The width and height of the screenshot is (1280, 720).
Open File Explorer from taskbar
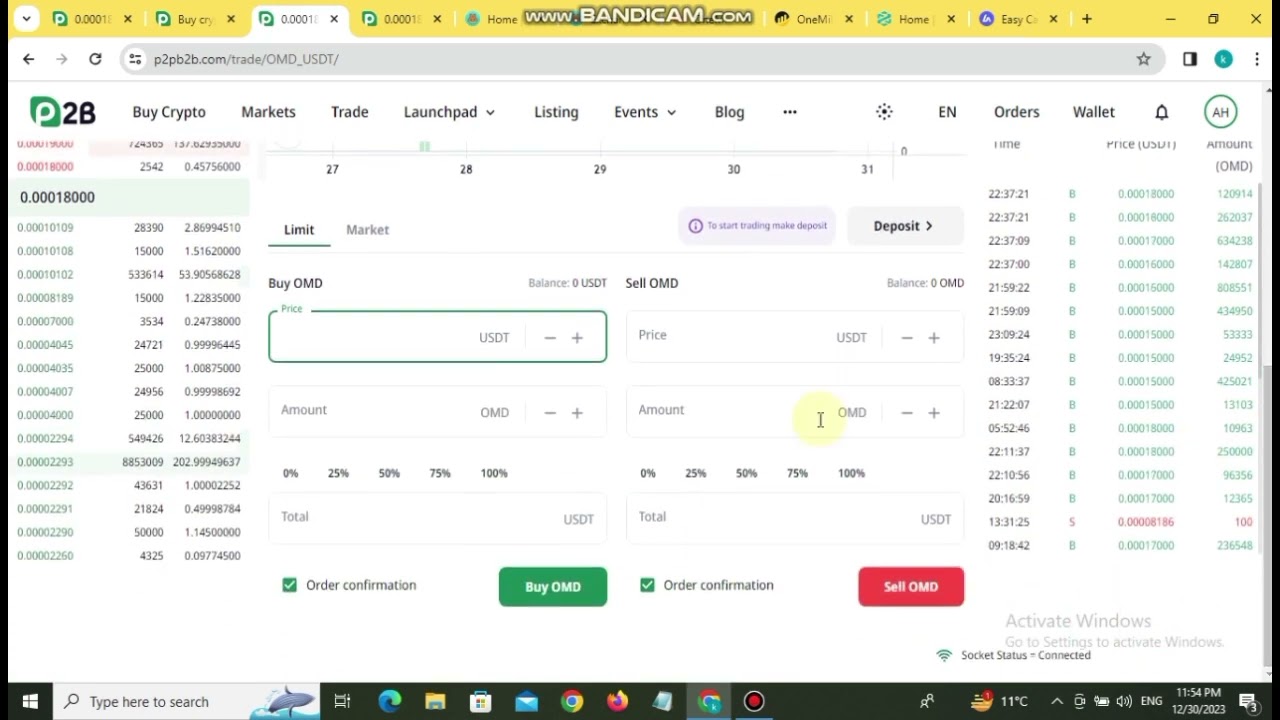435,701
